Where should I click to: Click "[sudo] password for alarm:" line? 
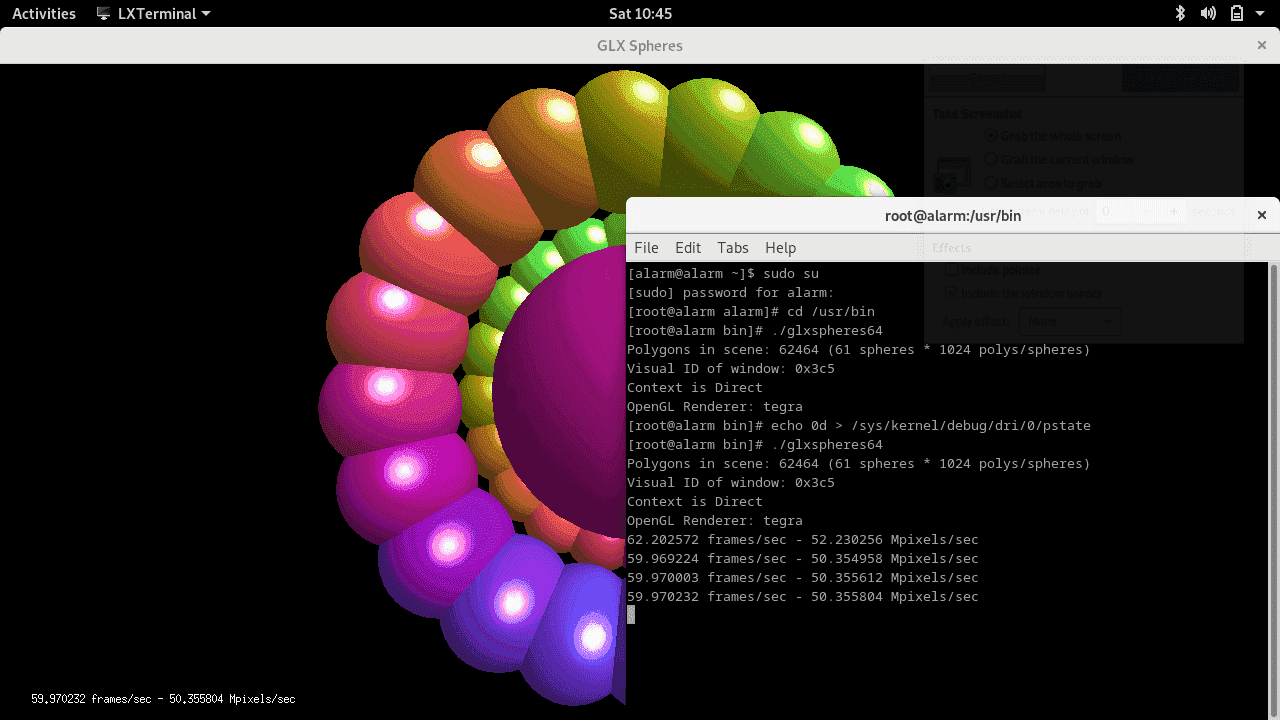point(731,292)
